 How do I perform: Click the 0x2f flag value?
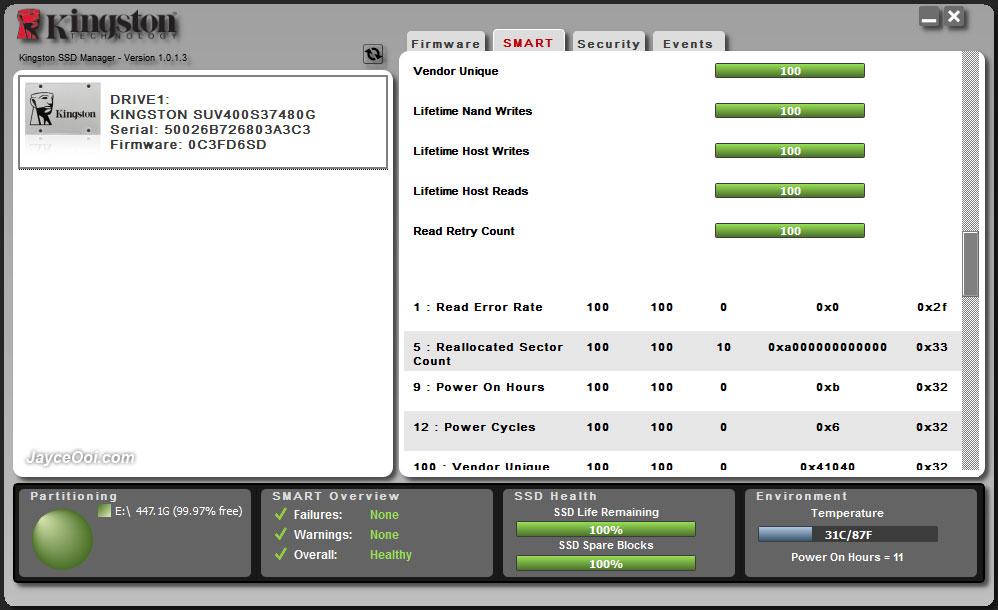click(932, 307)
